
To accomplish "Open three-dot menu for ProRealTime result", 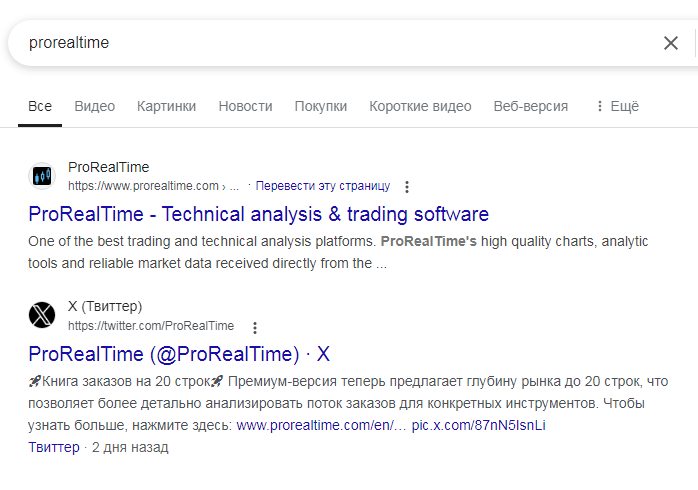I will 406,187.
